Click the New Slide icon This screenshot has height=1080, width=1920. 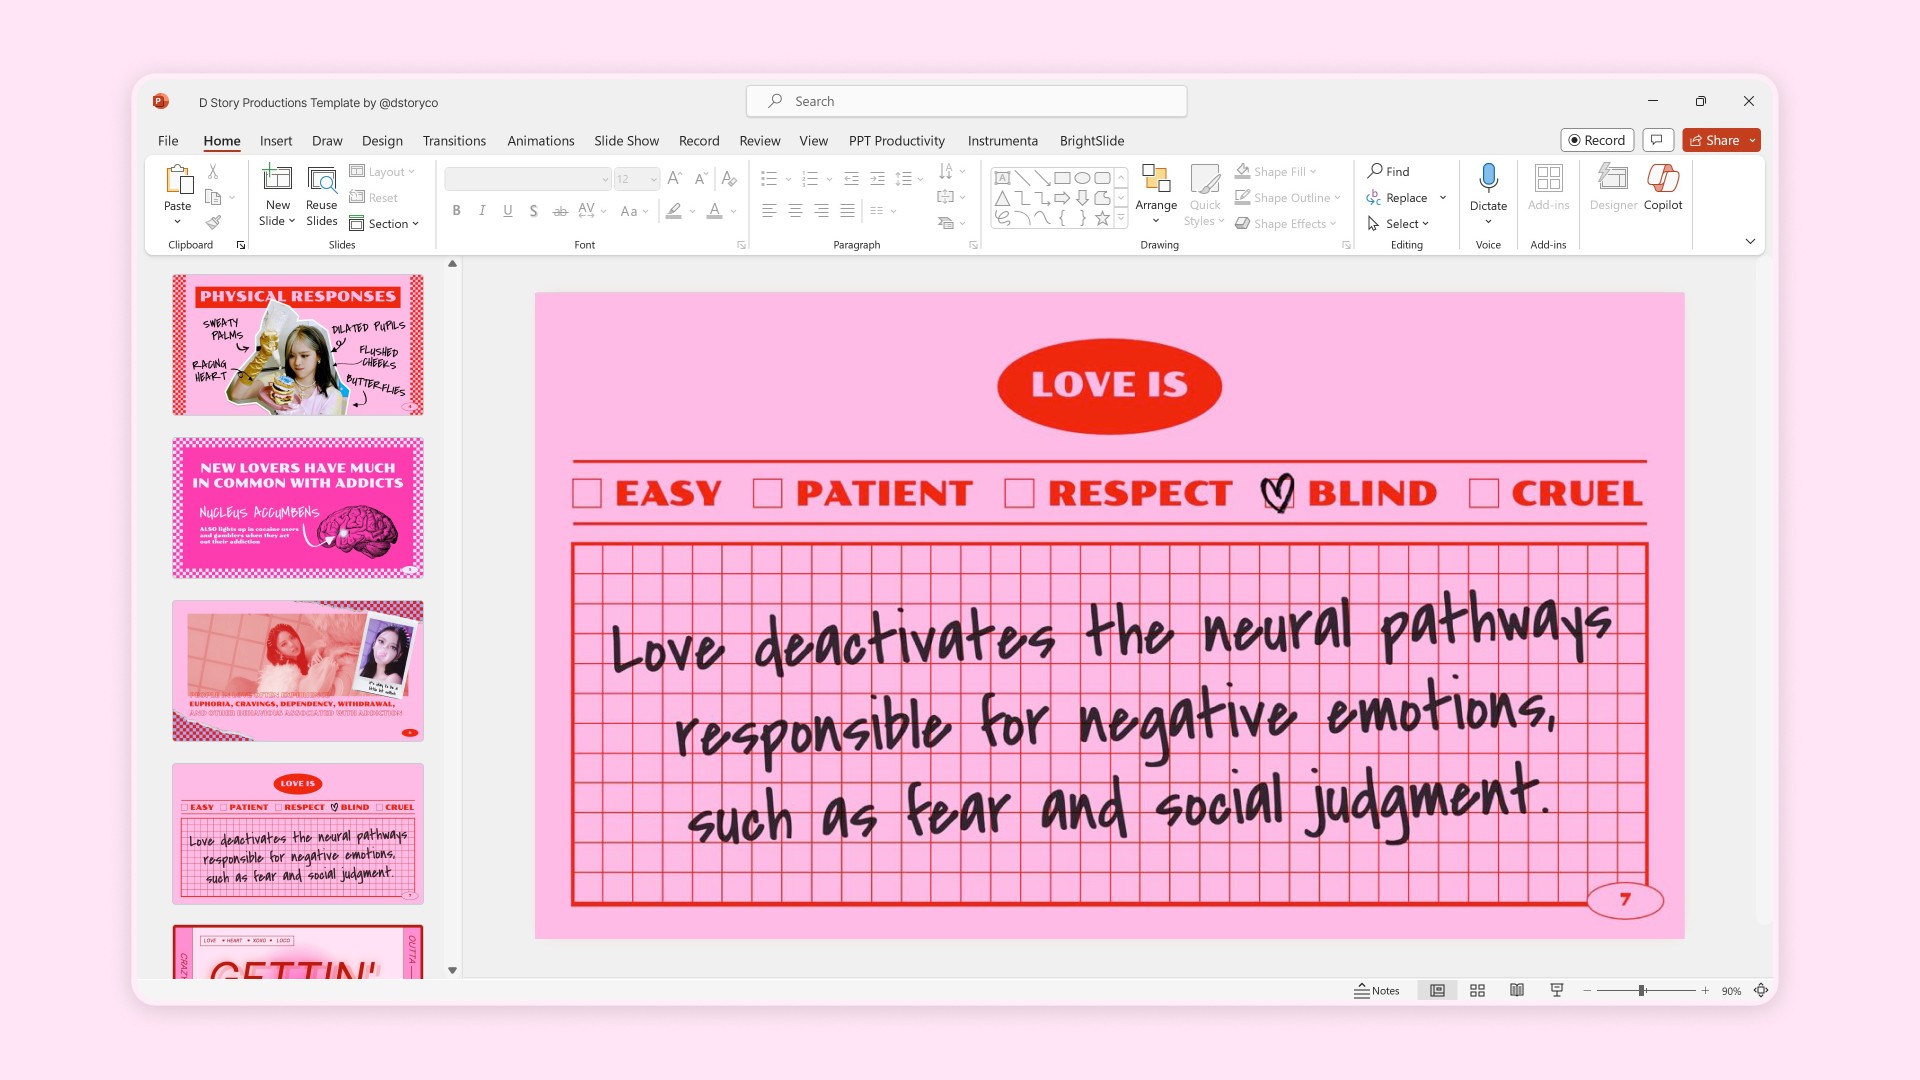pyautogui.click(x=277, y=179)
